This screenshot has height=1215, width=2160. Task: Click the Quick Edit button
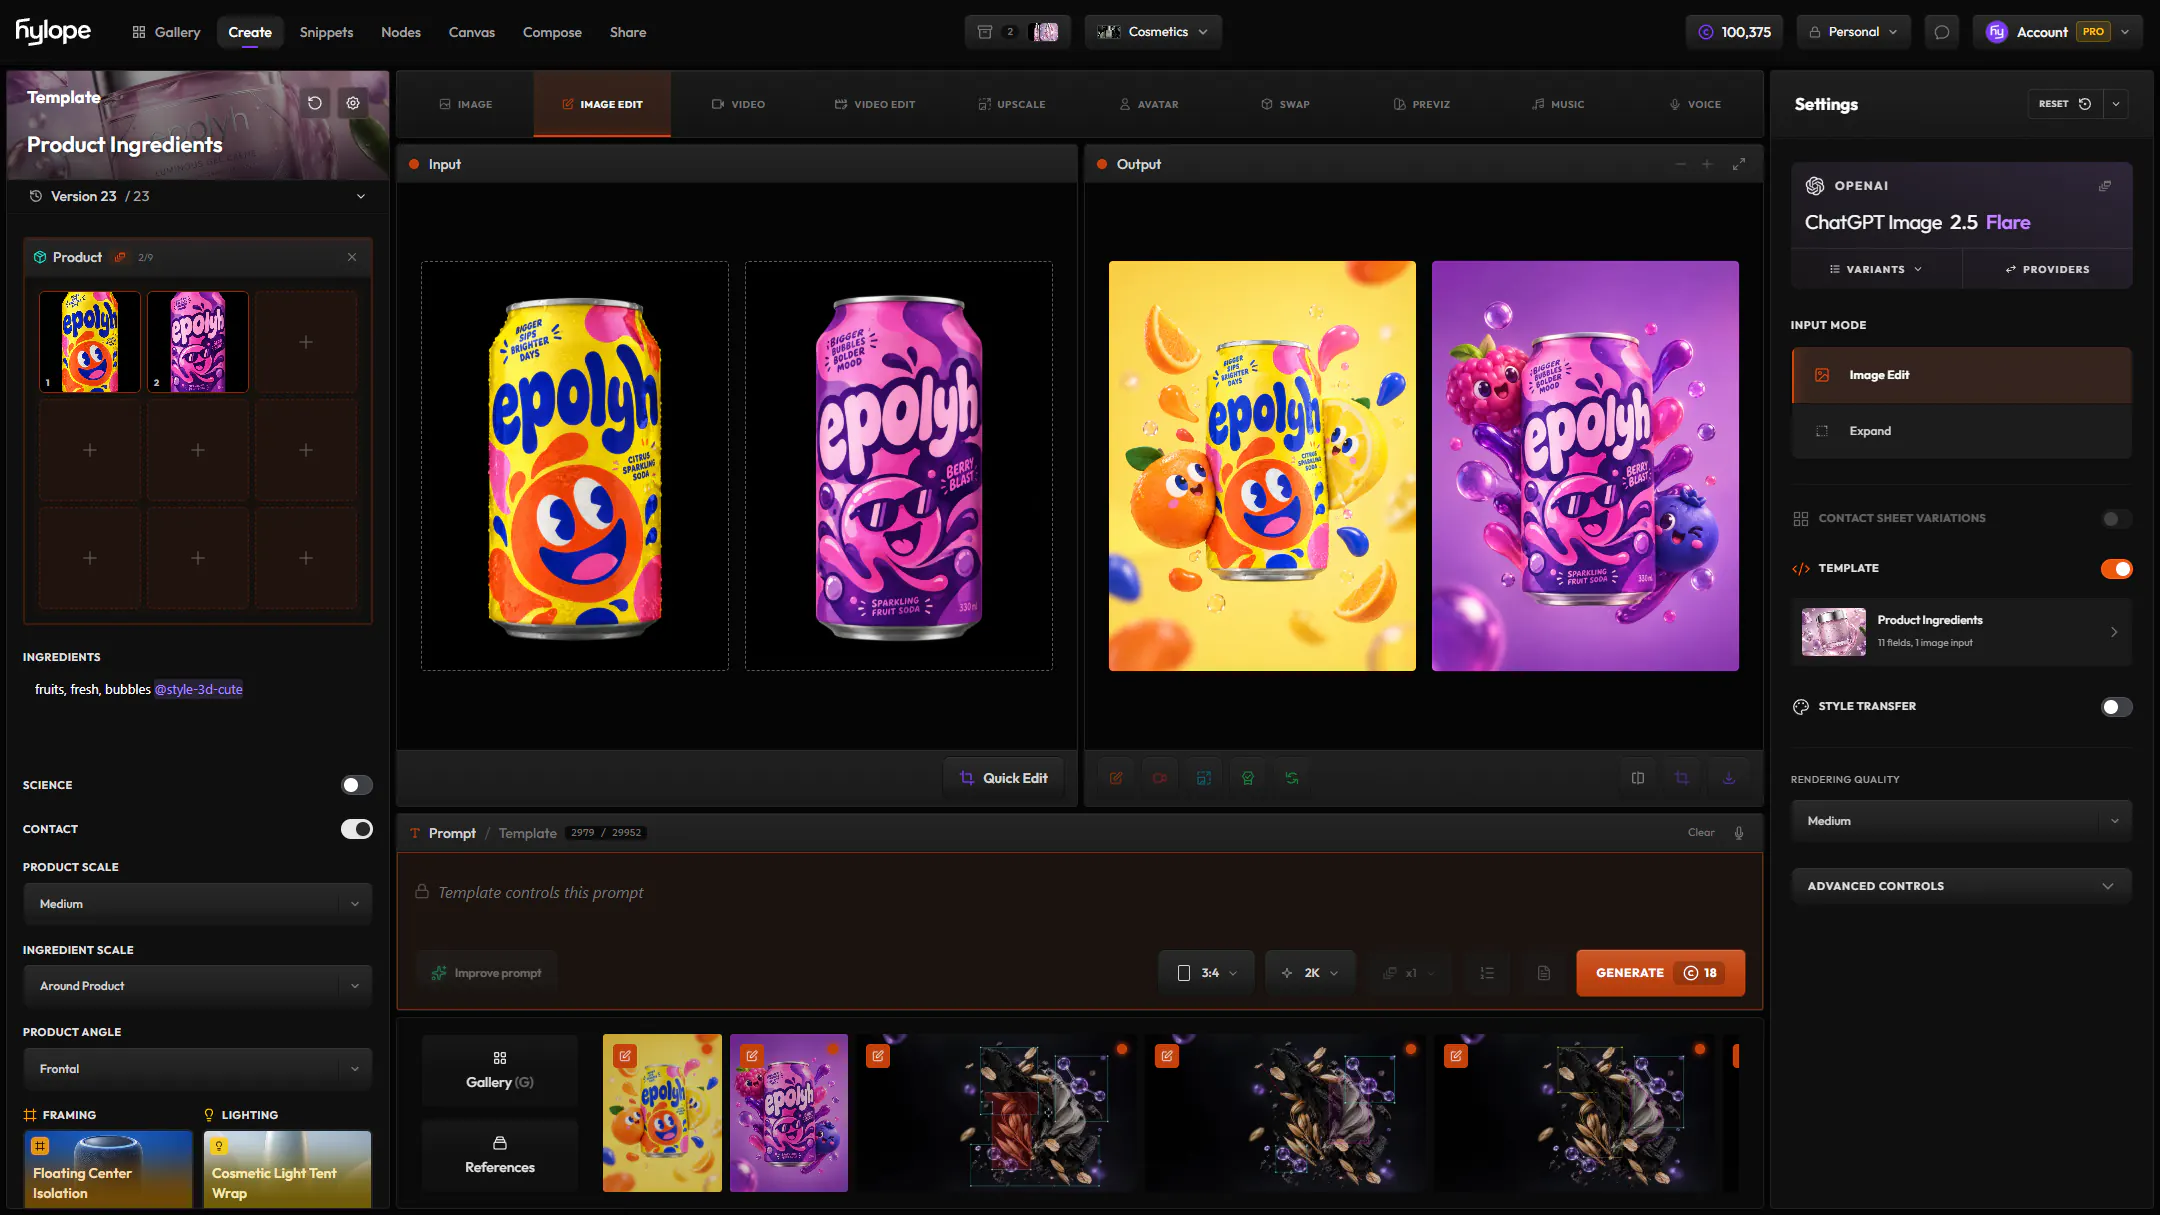tap(1003, 778)
